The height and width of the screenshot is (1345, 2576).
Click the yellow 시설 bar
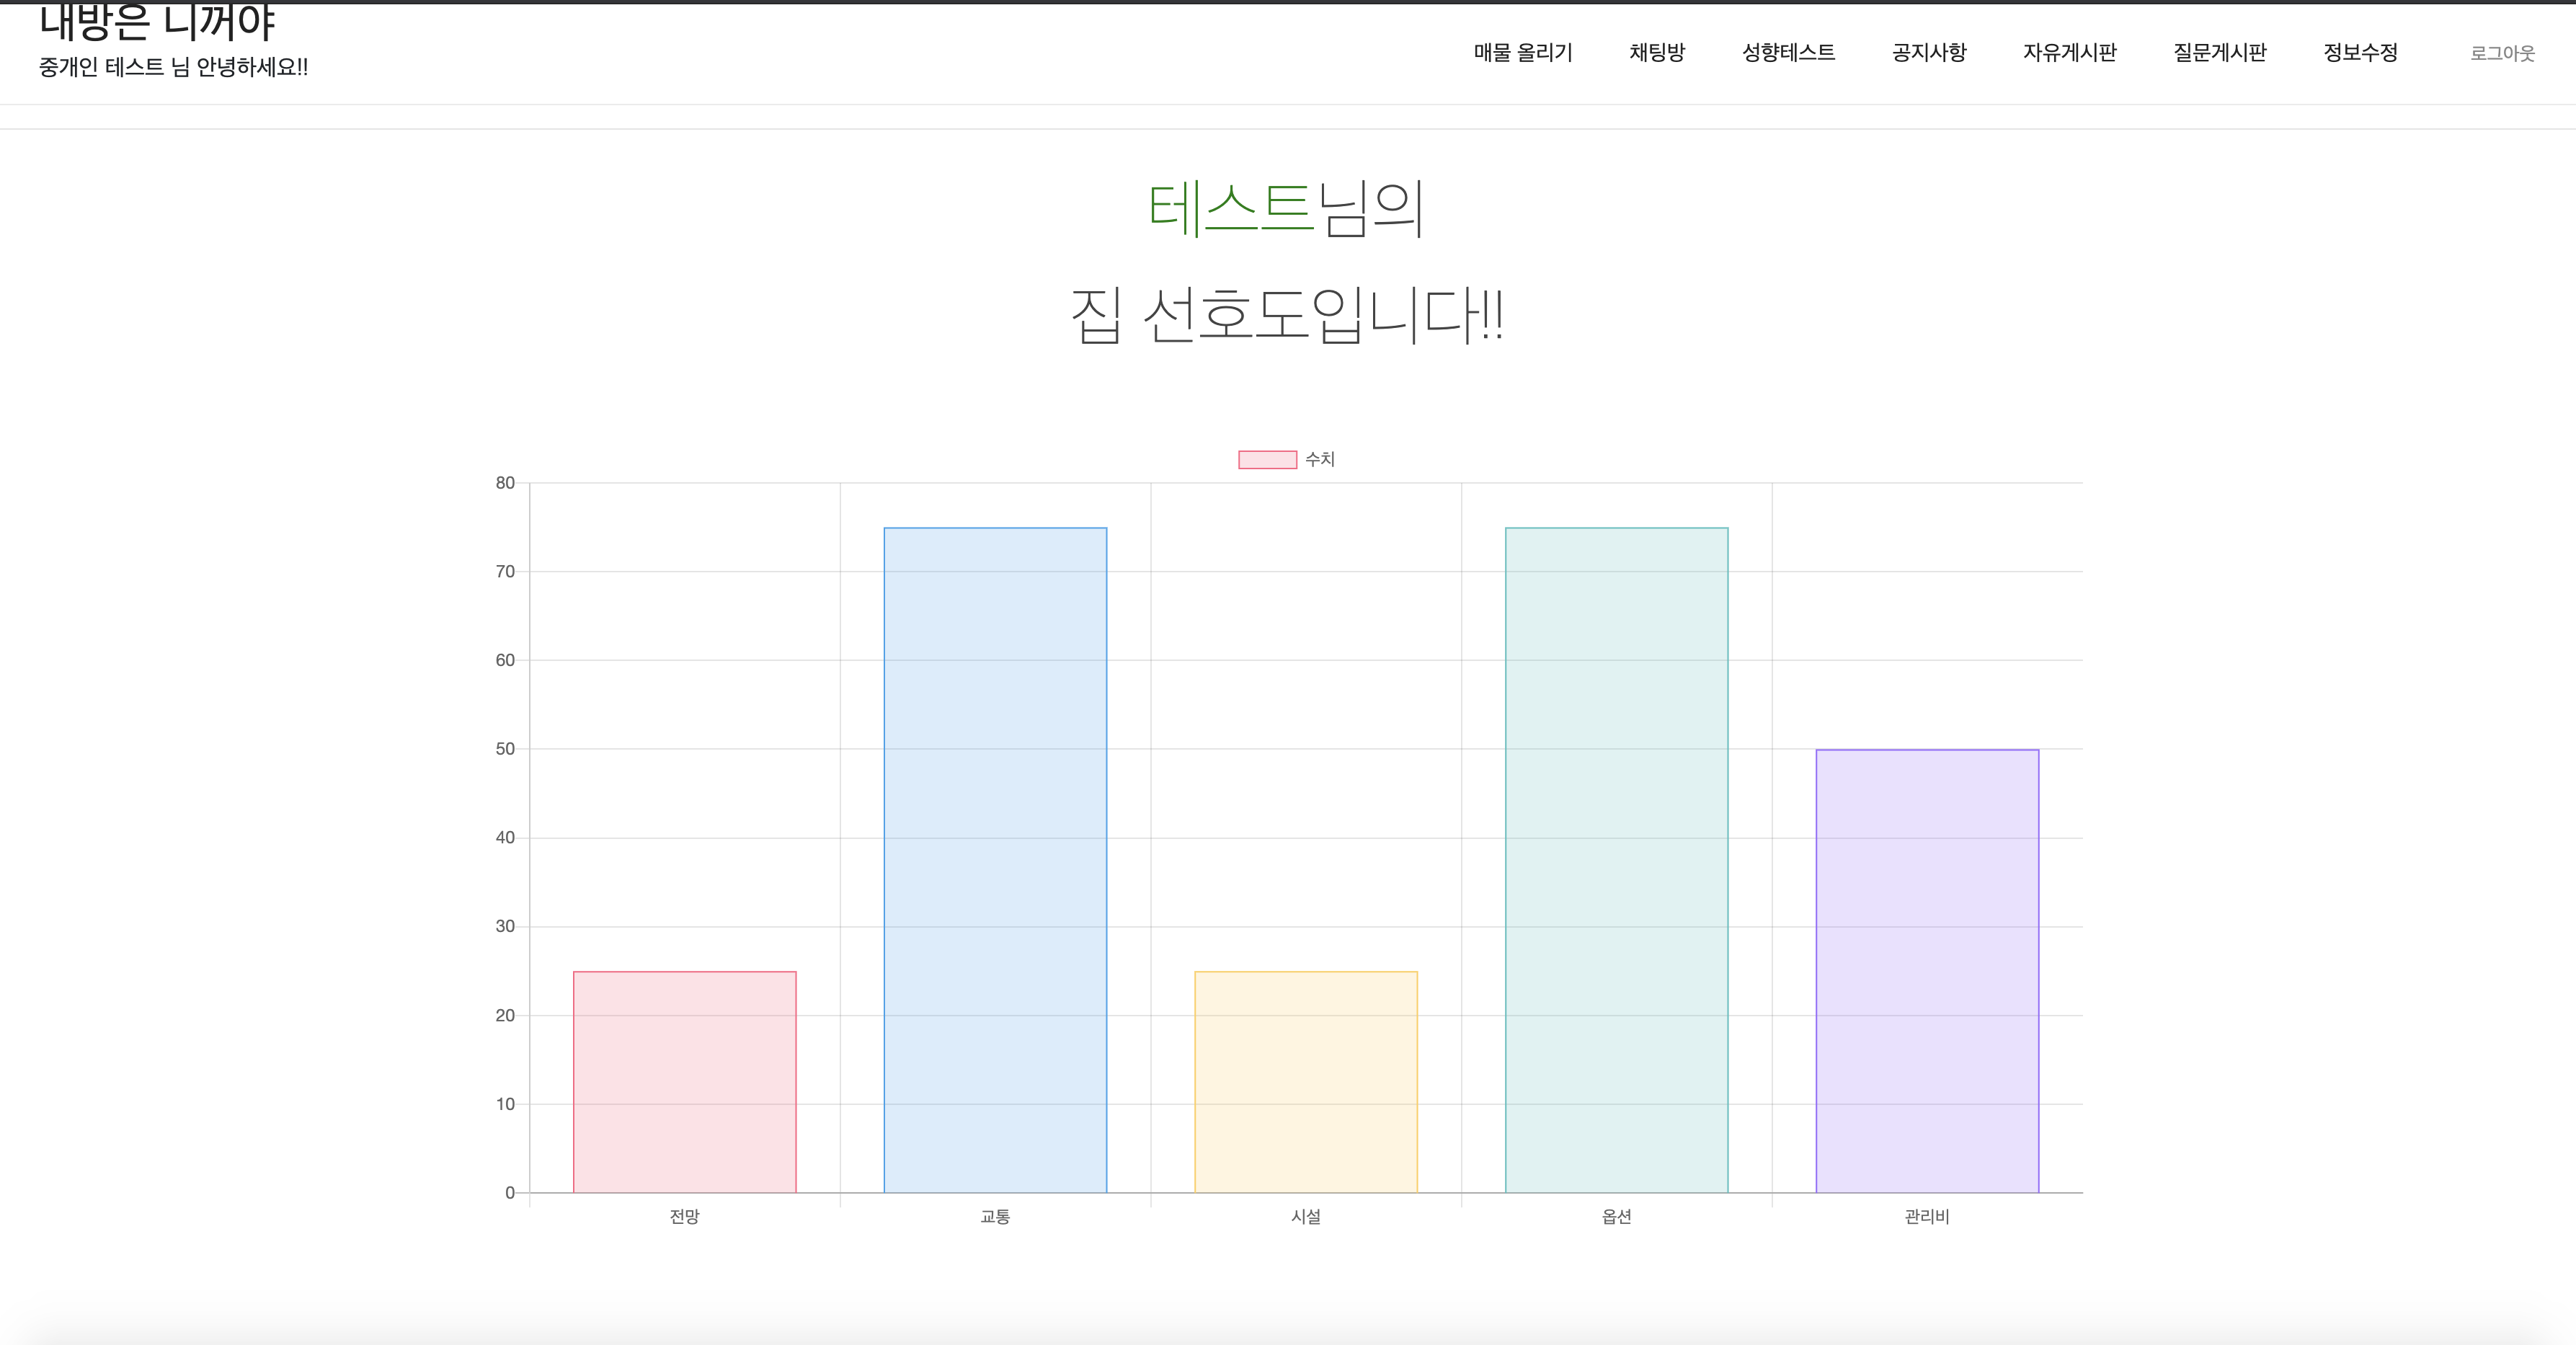[1305, 1082]
